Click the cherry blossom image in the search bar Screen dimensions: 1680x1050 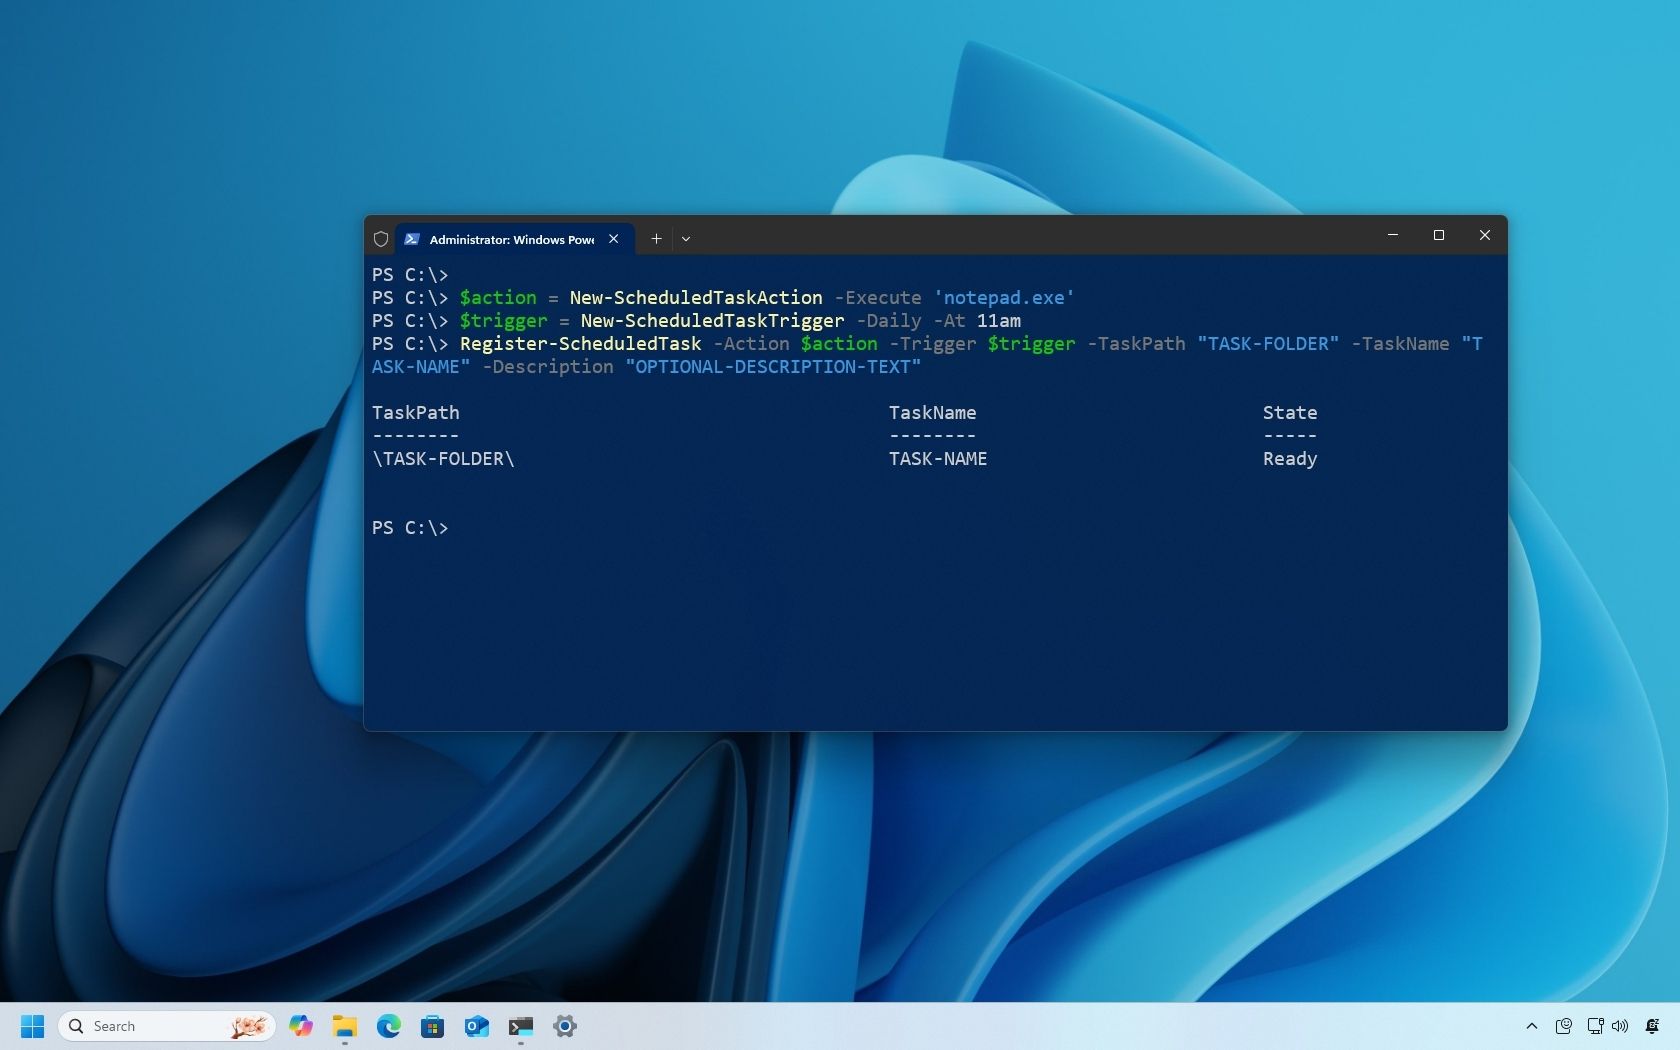[248, 1026]
